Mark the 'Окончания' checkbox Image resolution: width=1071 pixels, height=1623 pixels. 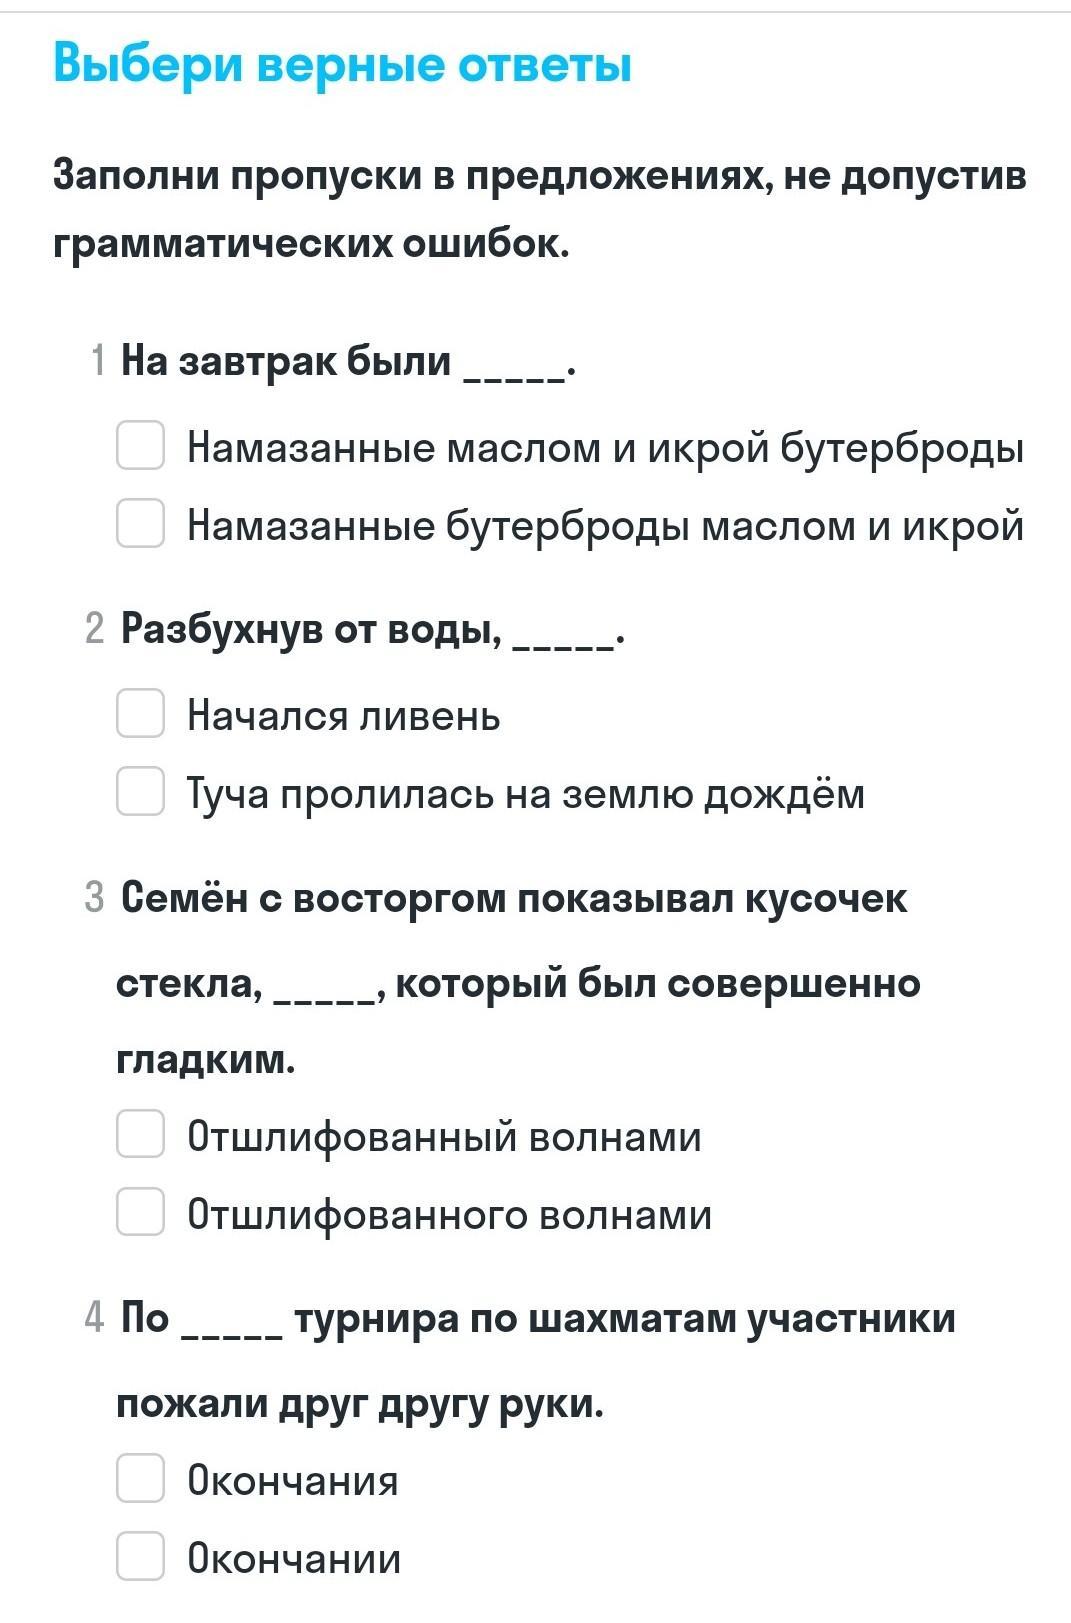[x=140, y=1478]
